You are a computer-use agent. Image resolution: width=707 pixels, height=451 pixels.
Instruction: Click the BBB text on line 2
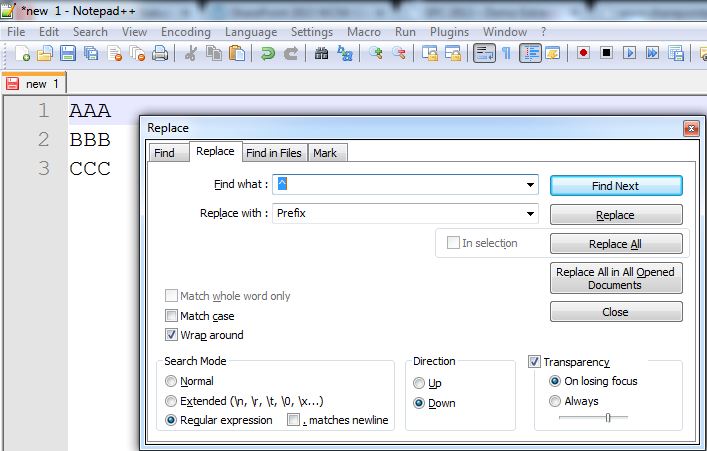[x=90, y=139]
